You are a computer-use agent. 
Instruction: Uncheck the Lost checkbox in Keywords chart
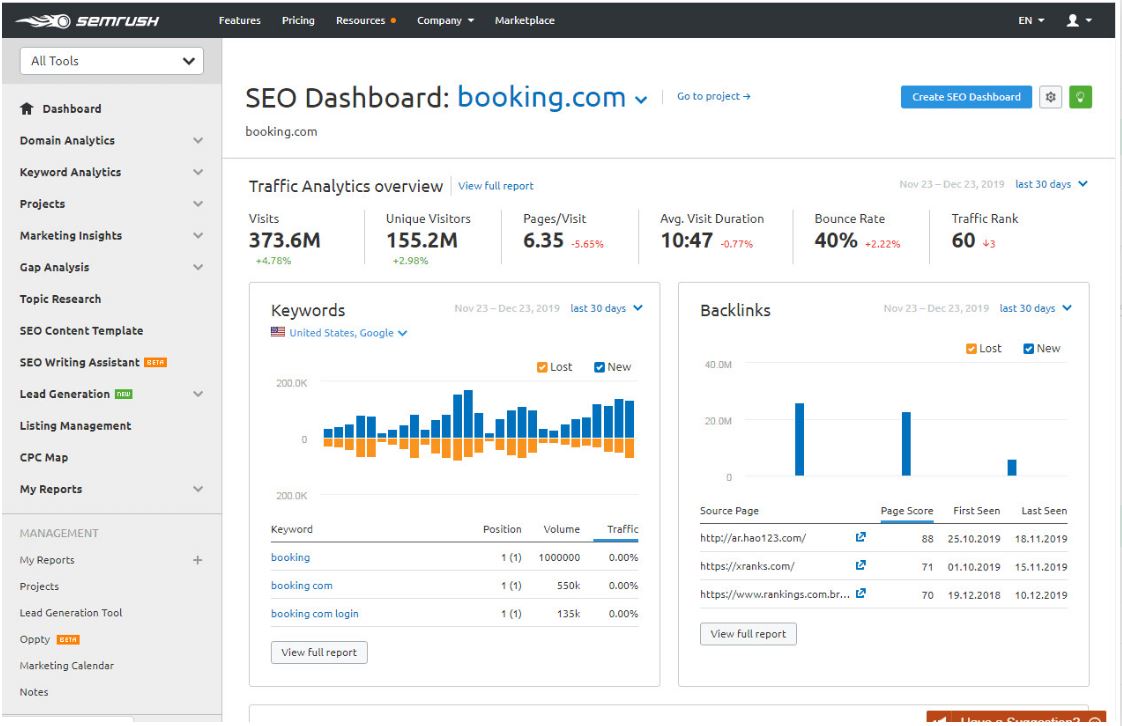pos(543,367)
